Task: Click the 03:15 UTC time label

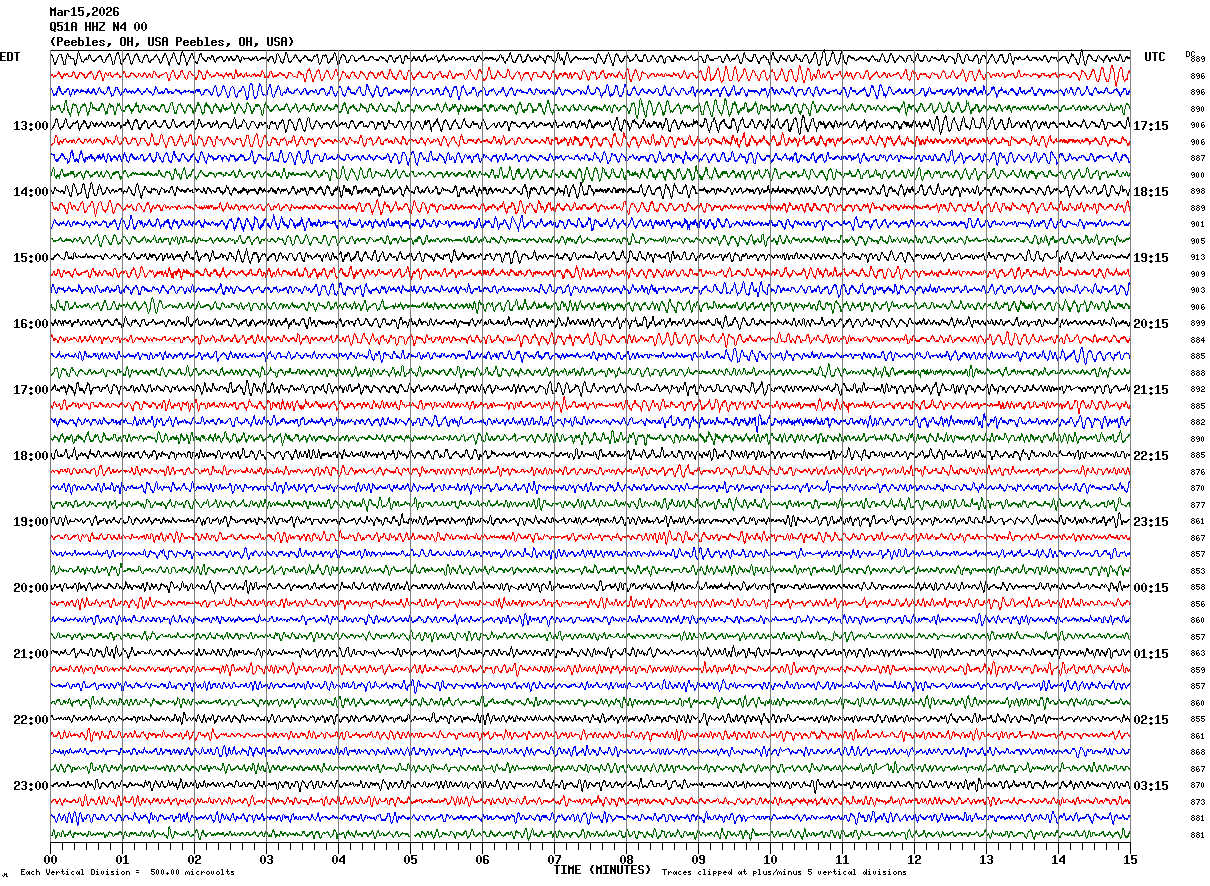Action: [x=1151, y=786]
